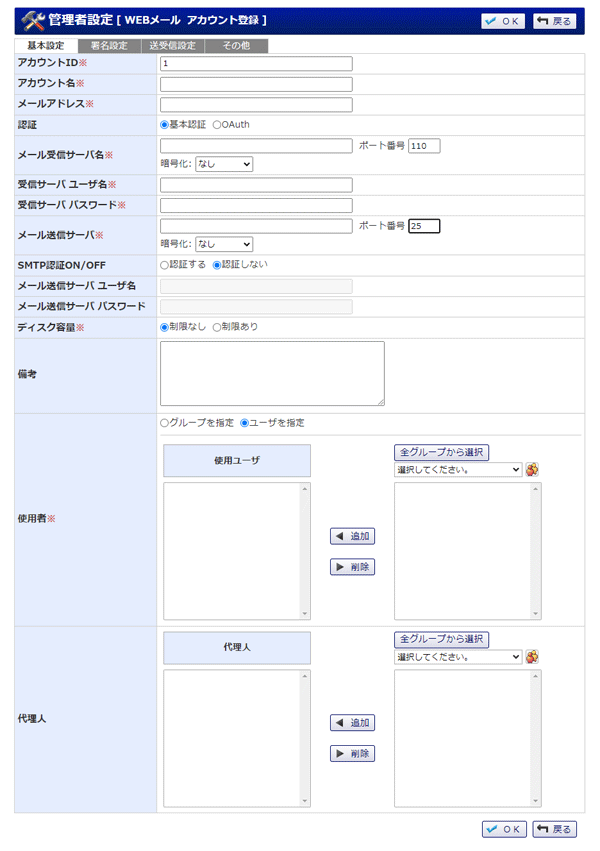Viewport: 600px width, 851px height.
Task: Open the 暗号化 dropdown for receiving server
Action: coord(224,164)
